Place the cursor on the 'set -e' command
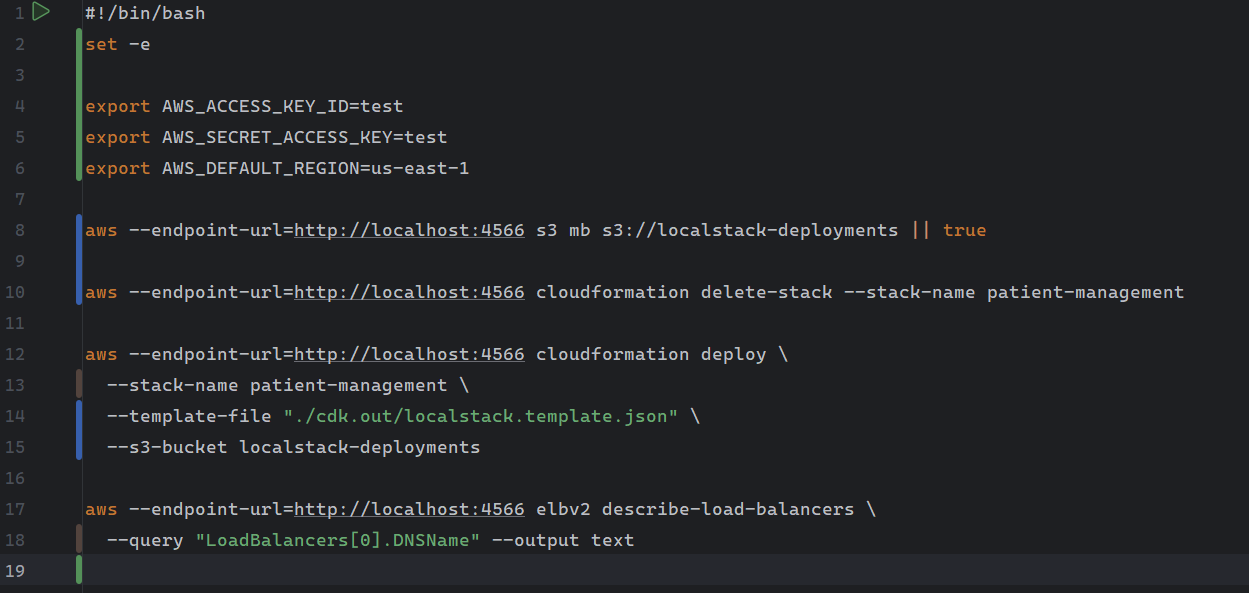1249x593 pixels. (117, 44)
